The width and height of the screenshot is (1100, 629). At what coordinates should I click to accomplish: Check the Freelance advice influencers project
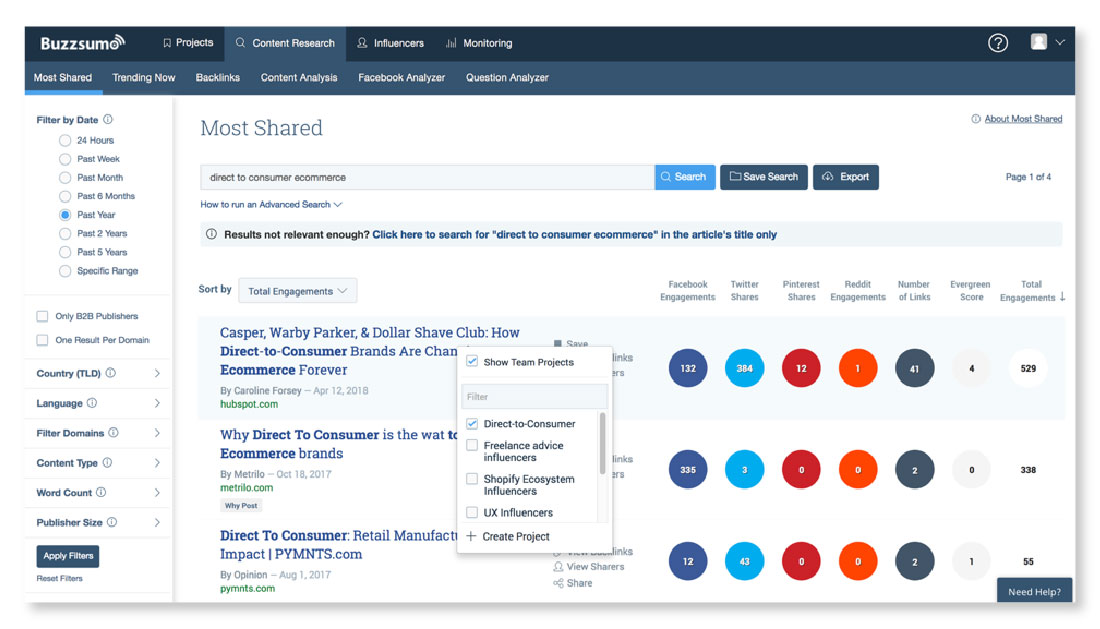pyautogui.click(x=472, y=445)
